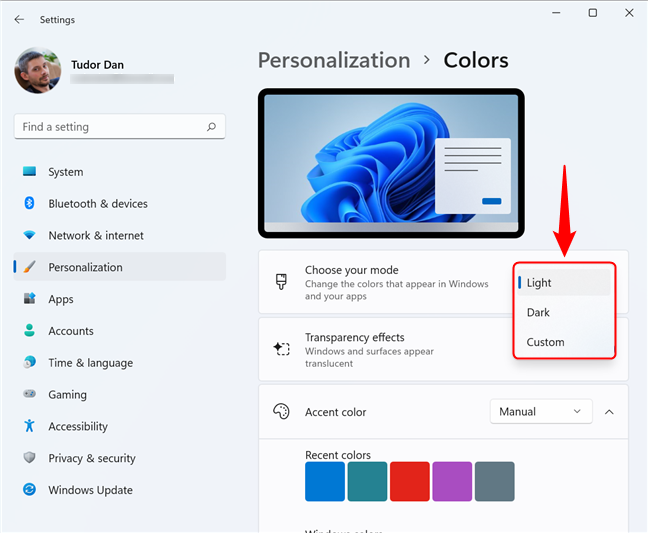Minimize the Settings window

pos(556,13)
